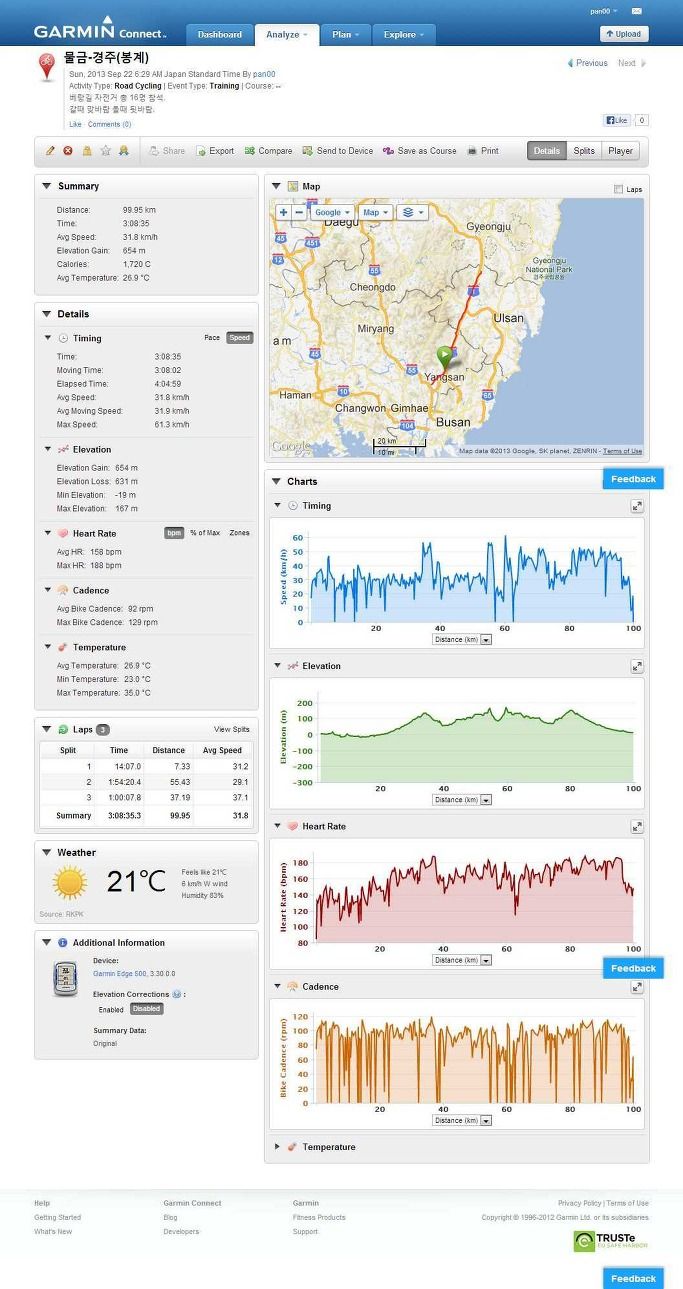
Task: Set Elevation Corrections to Enabled
Action: click(111, 1010)
